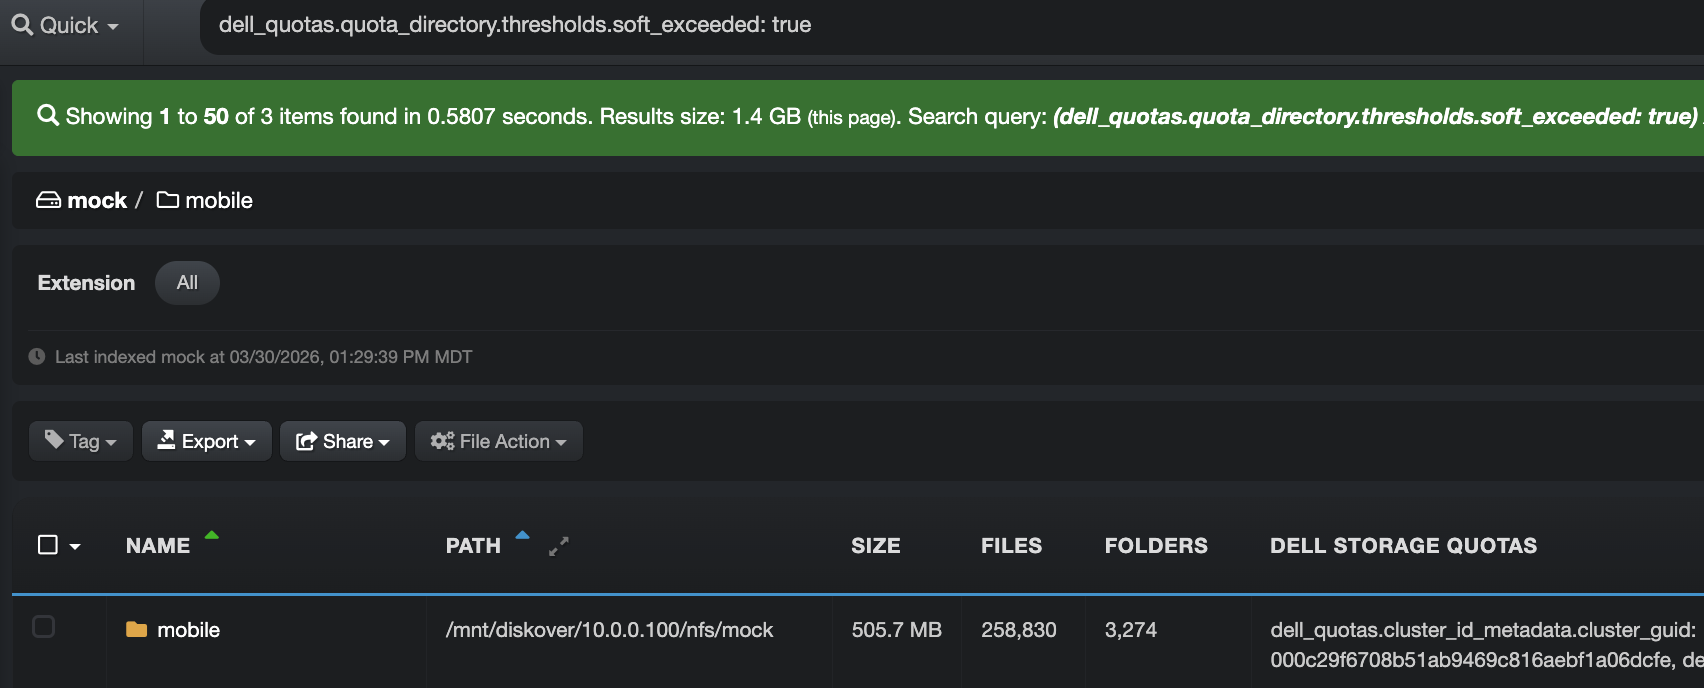Click the magnifier icon beside Quick
This screenshot has width=1704, height=688.
22,24
